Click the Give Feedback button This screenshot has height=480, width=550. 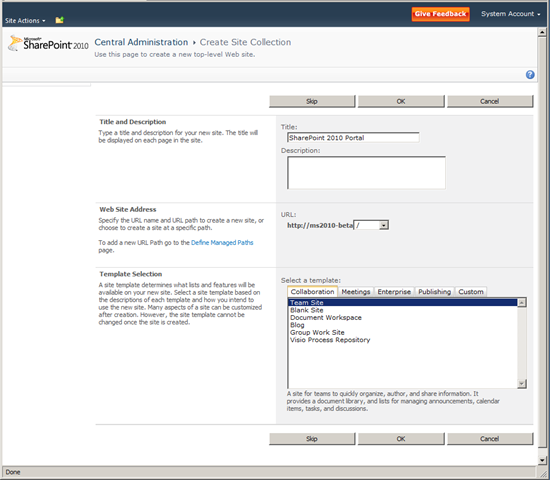pyautogui.click(x=441, y=14)
